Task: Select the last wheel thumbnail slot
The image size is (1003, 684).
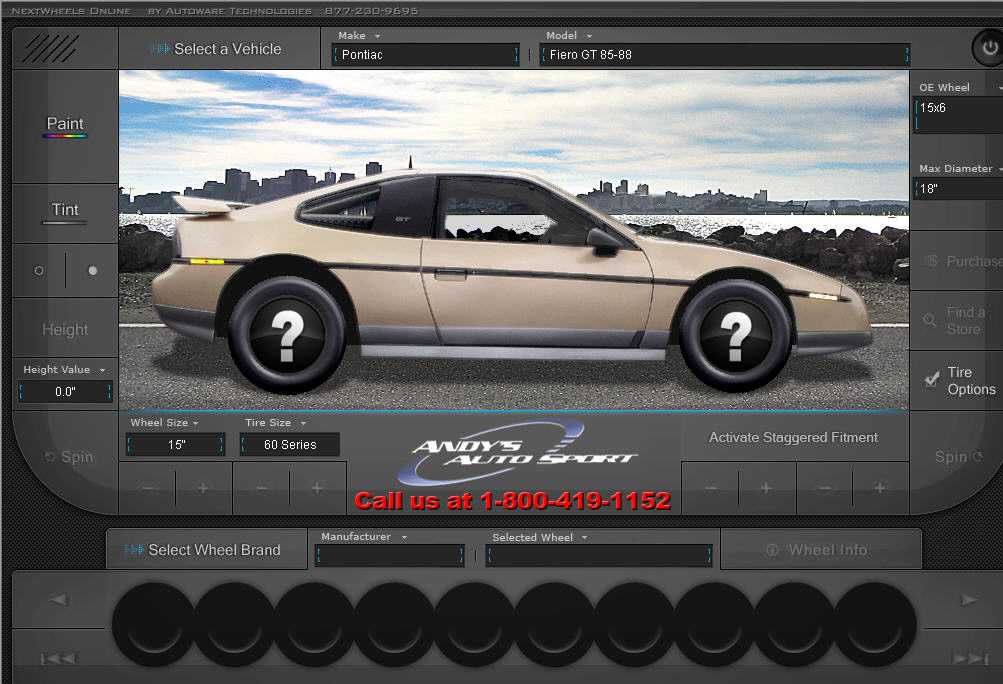Action: (x=874, y=624)
